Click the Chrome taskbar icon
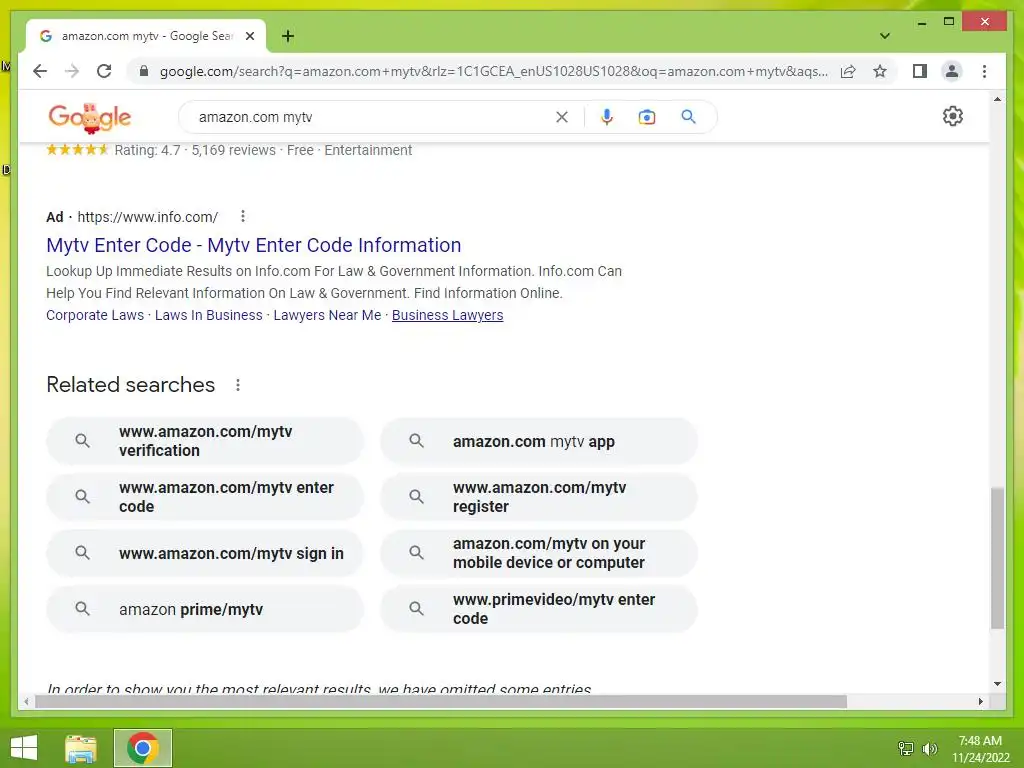The image size is (1024, 768). [143, 748]
